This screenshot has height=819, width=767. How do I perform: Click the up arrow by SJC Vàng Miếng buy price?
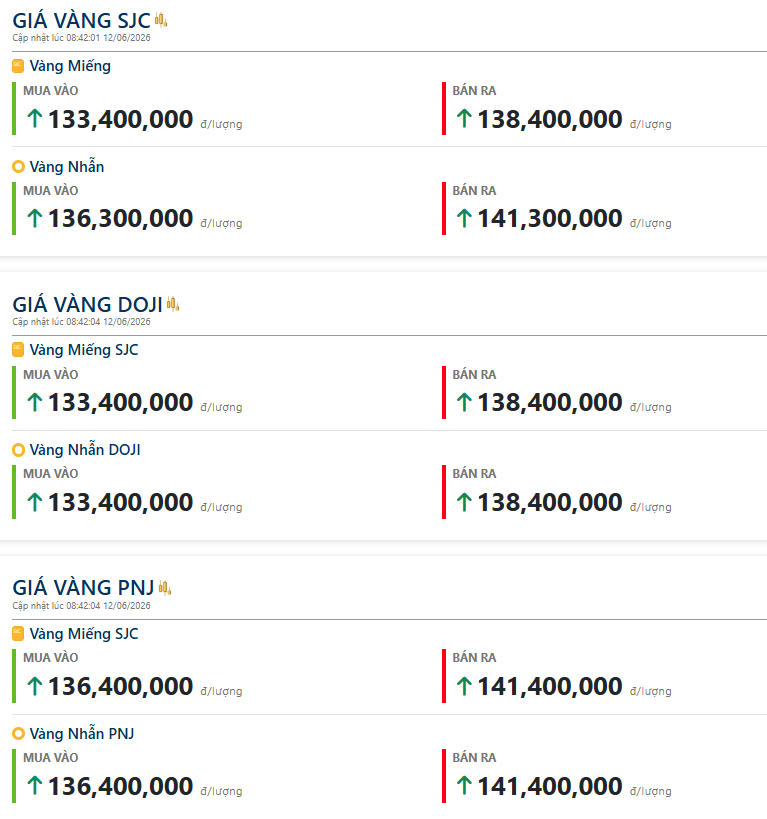(x=34, y=118)
